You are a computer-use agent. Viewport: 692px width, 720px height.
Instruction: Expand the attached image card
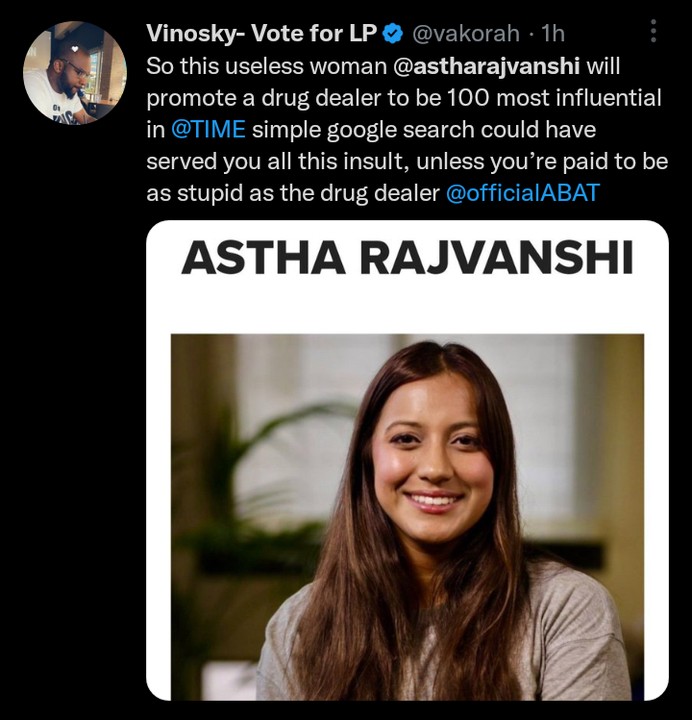point(407,460)
